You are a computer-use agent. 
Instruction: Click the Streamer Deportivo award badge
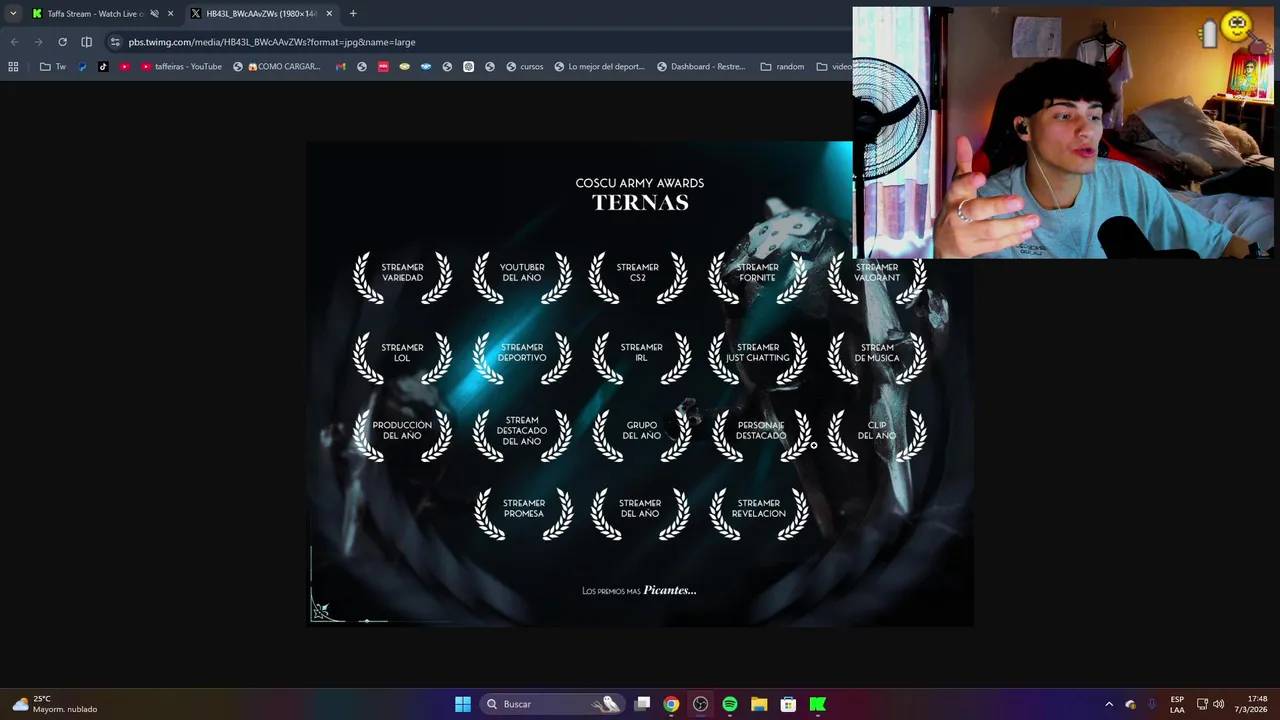pos(522,357)
